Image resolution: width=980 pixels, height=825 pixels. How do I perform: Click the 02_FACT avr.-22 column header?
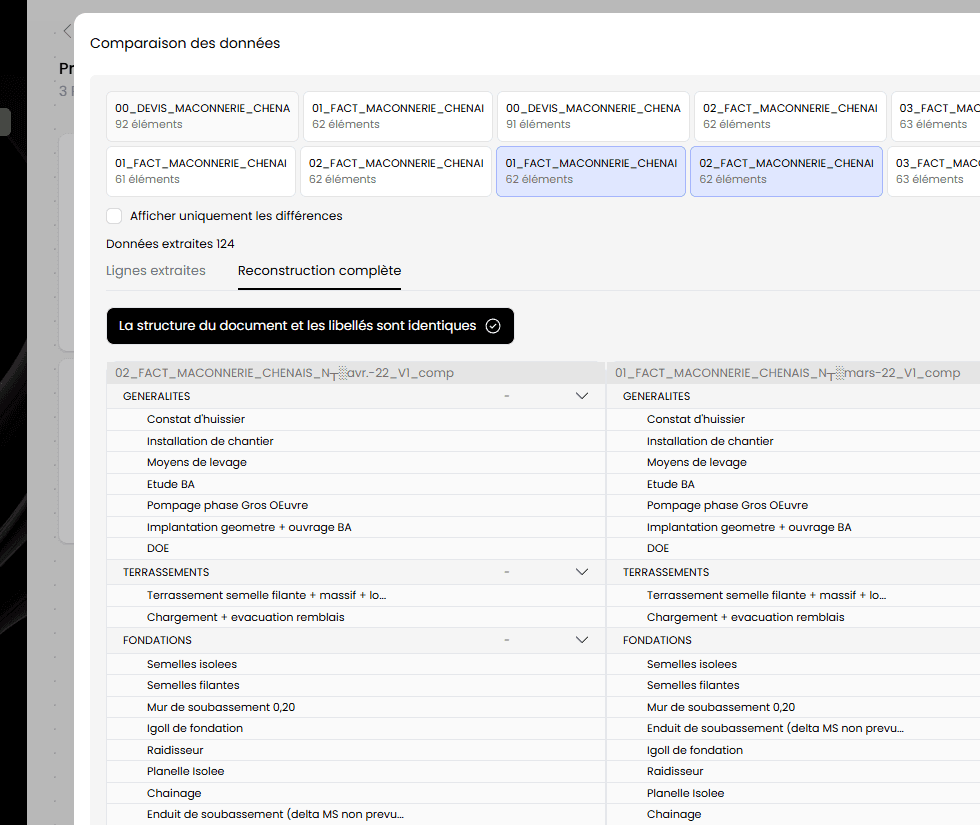pyautogui.click(x=356, y=372)
